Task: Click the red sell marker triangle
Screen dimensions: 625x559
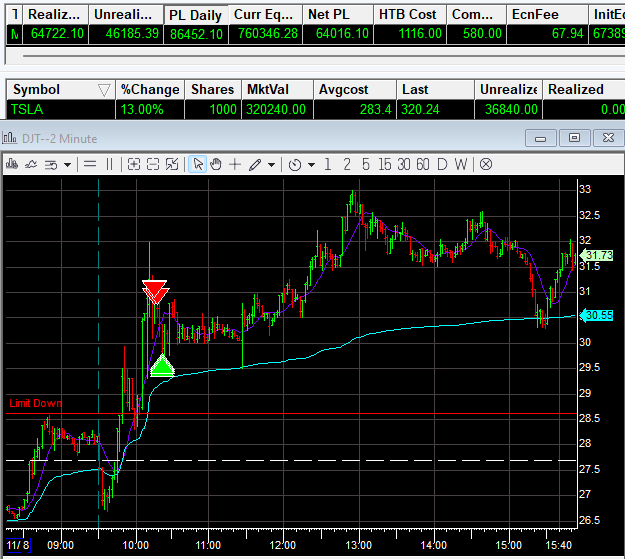Action: [155, 291]
